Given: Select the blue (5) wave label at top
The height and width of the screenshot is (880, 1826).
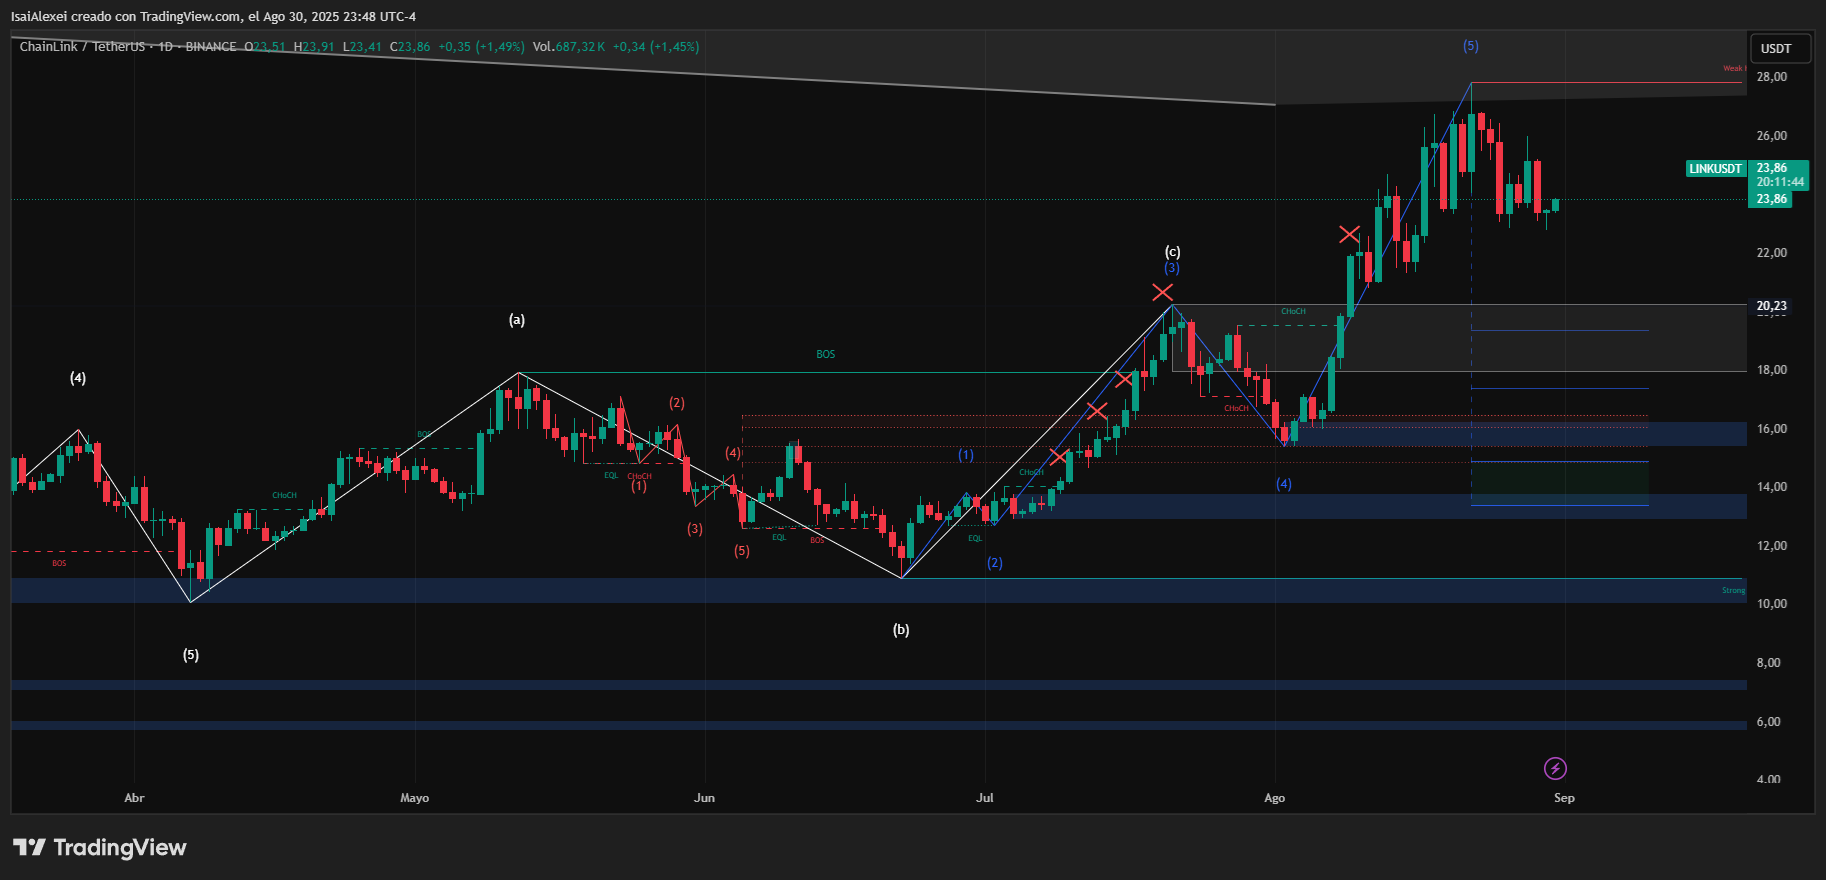Looking at the screenshot, I should pos(1470,46).
